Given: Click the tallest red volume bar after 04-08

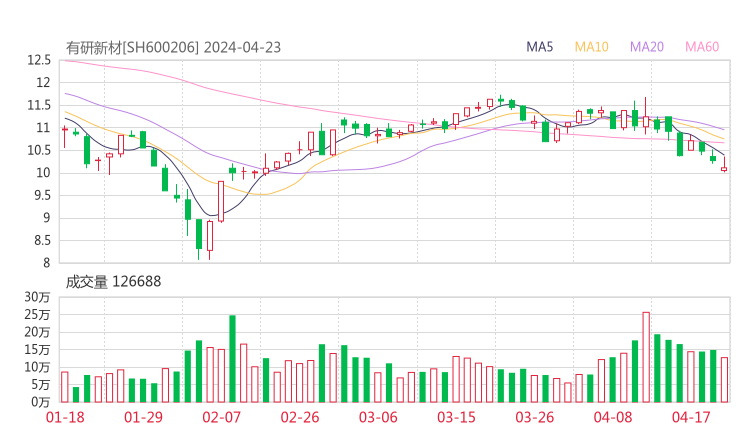Looking at the screenshot, I should pyautogui.click(x=646, y=357).
